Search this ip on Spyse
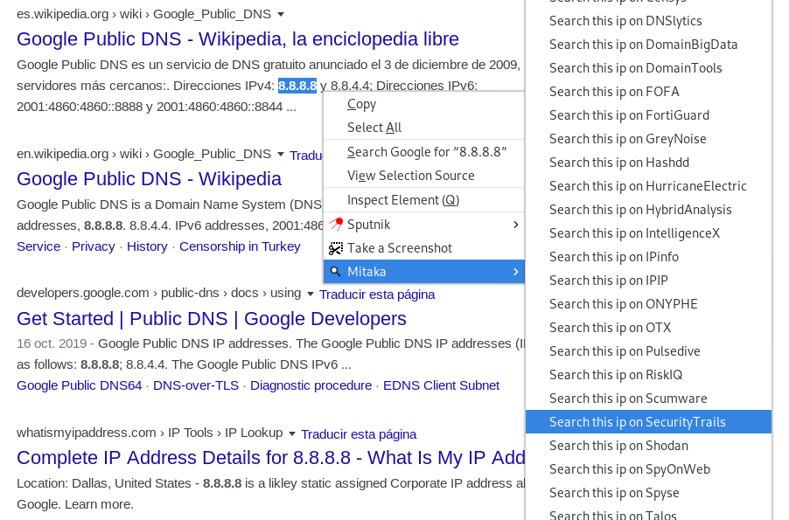The image size is (789, 520). 649,493
